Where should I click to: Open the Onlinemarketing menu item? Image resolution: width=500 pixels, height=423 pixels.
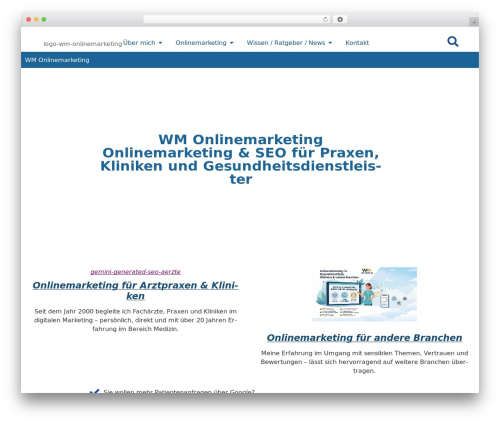tap(201, 43)
